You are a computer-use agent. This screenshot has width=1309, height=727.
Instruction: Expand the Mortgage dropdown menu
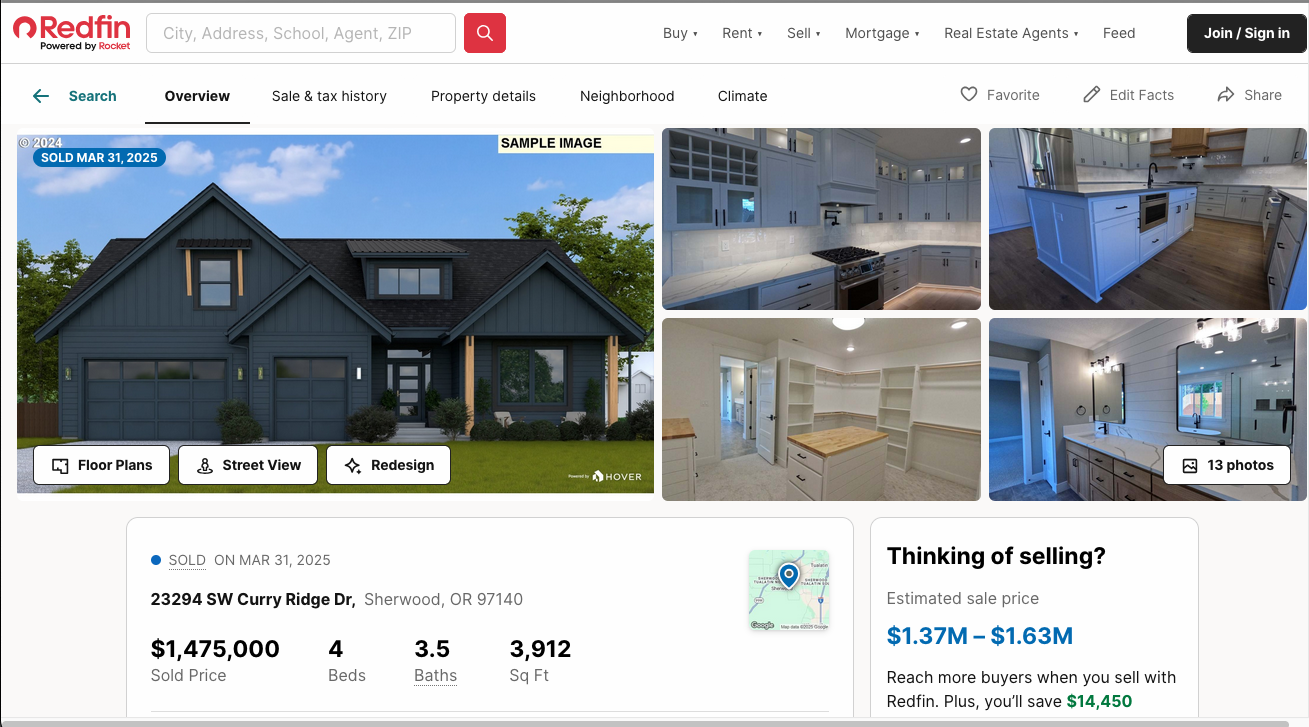(882, 33)
